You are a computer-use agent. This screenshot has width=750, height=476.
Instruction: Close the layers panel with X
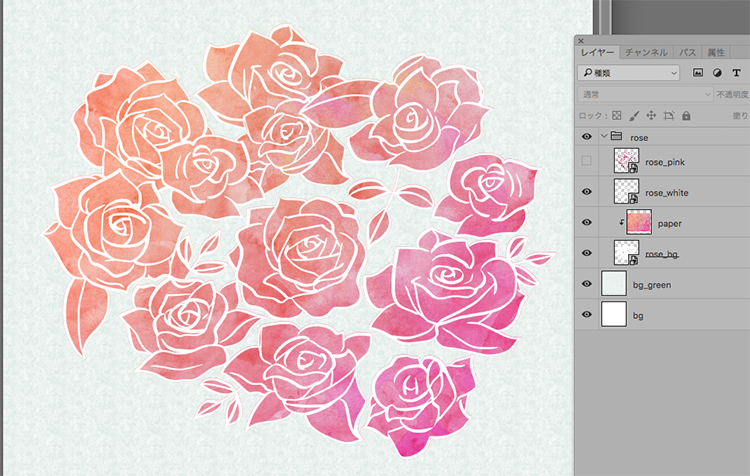581,41
